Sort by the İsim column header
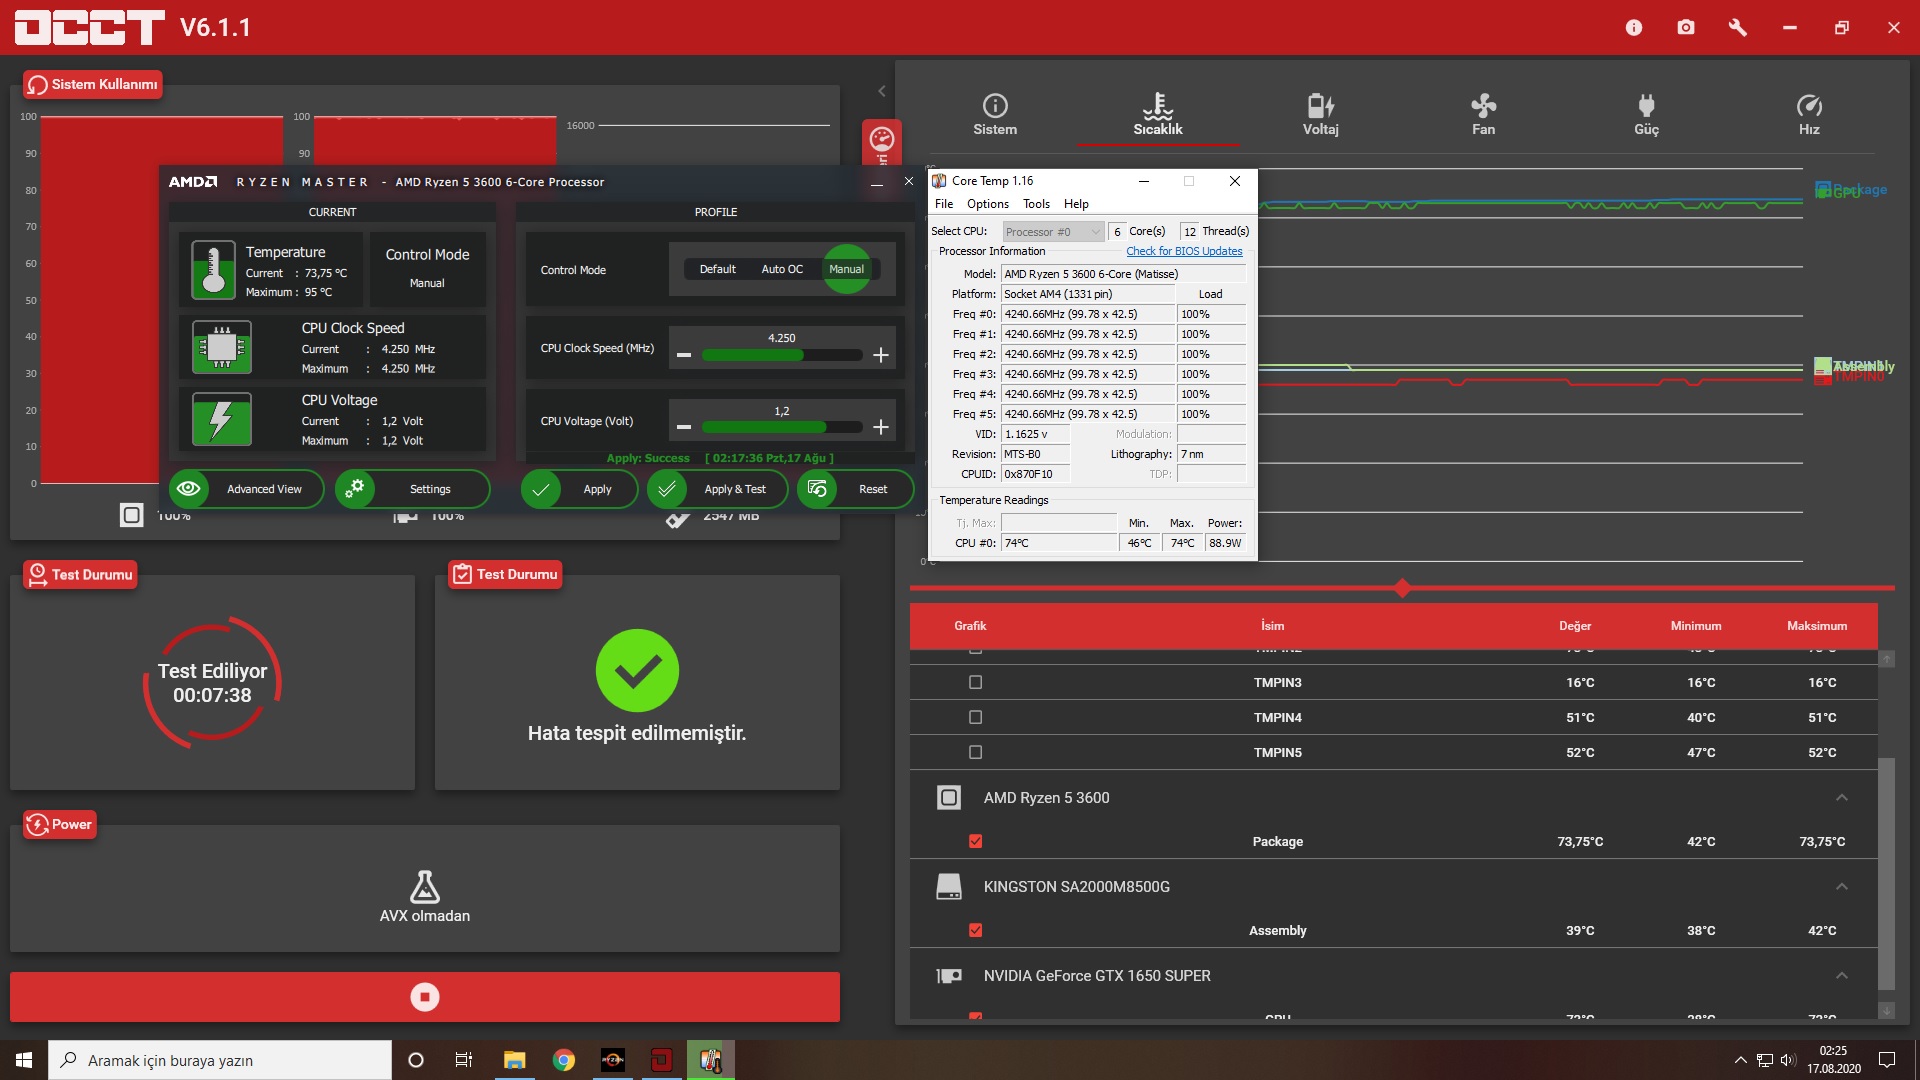The width and height of the screenshot is (1920, 1080). click(1272, 626)
